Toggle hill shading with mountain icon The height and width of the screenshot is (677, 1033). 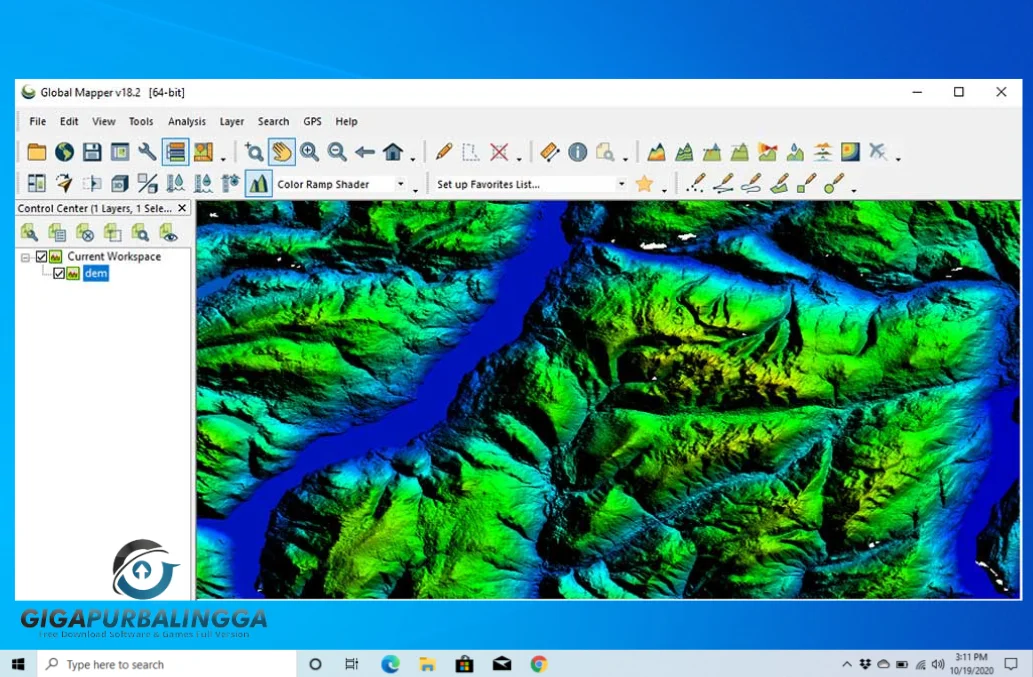[x=259, y=183]
